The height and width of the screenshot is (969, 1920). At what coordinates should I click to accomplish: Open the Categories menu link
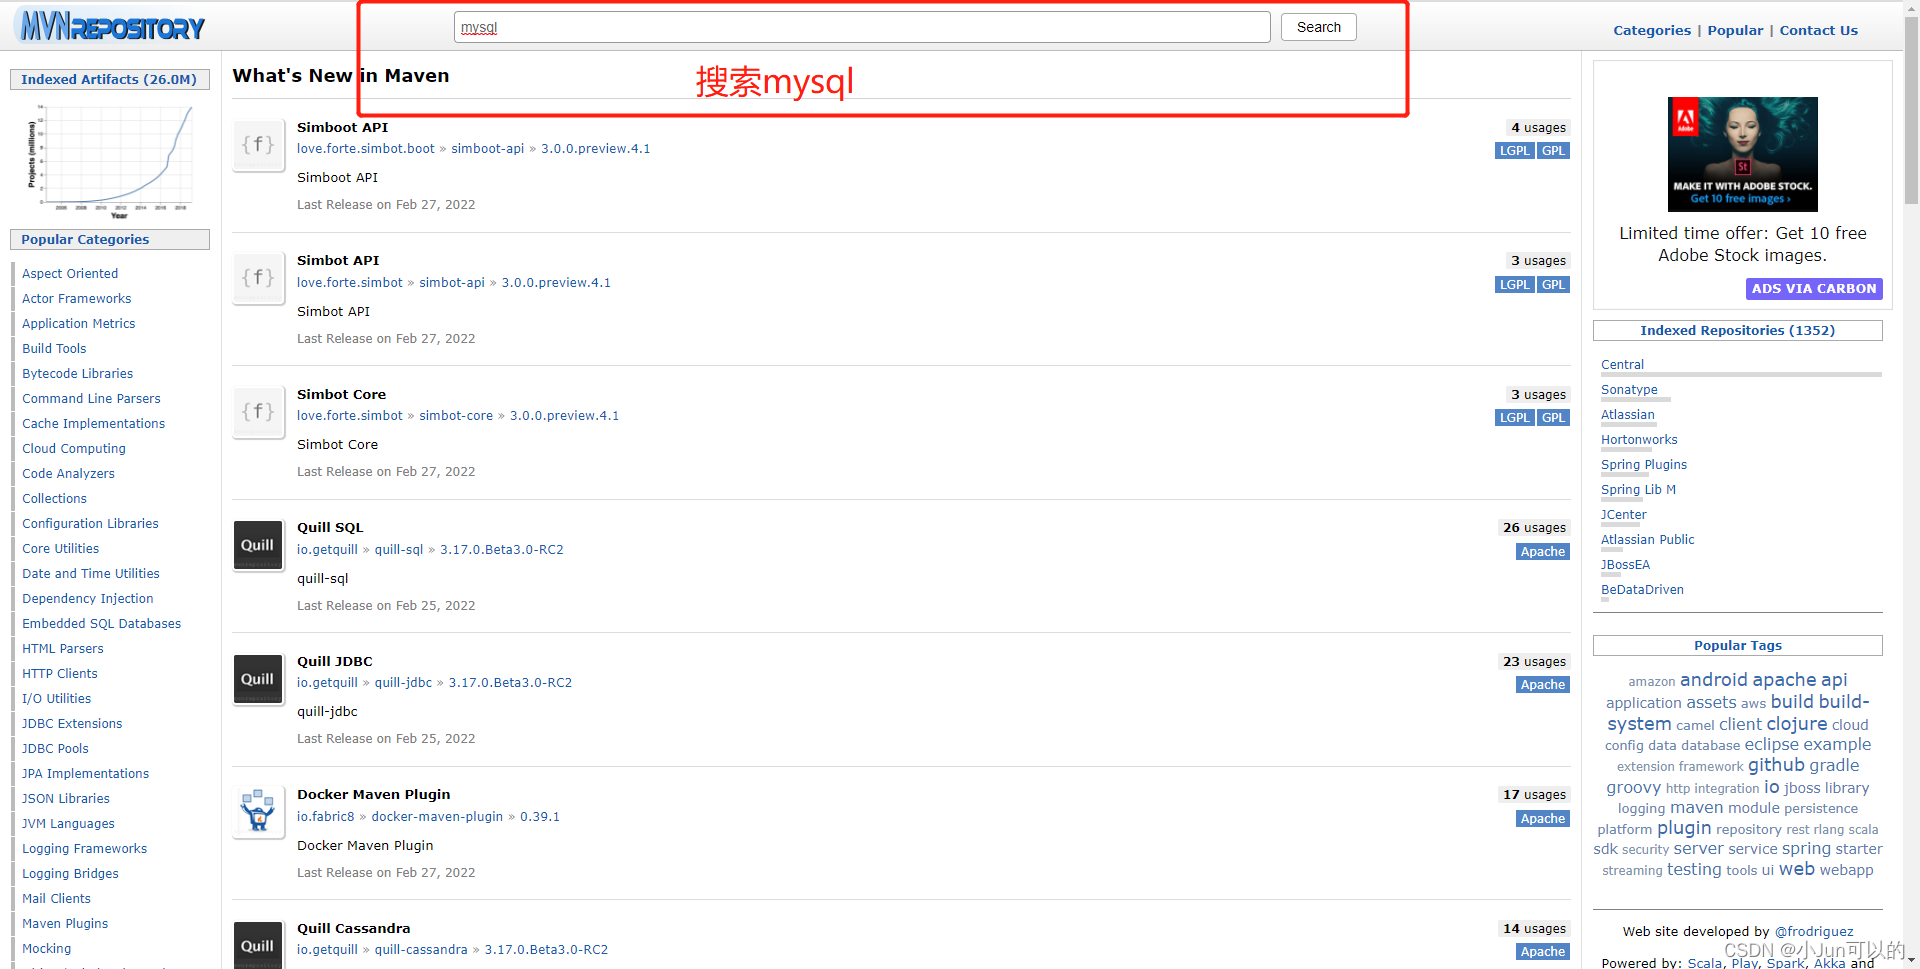coord(1652,30)
